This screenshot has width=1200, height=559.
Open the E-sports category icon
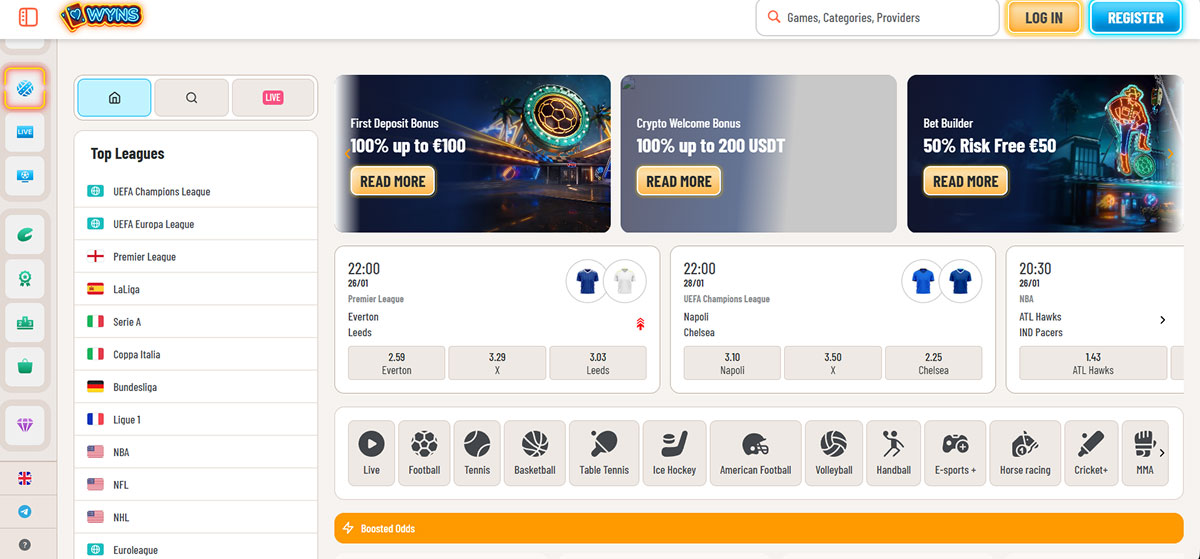(x=955, y=453)
